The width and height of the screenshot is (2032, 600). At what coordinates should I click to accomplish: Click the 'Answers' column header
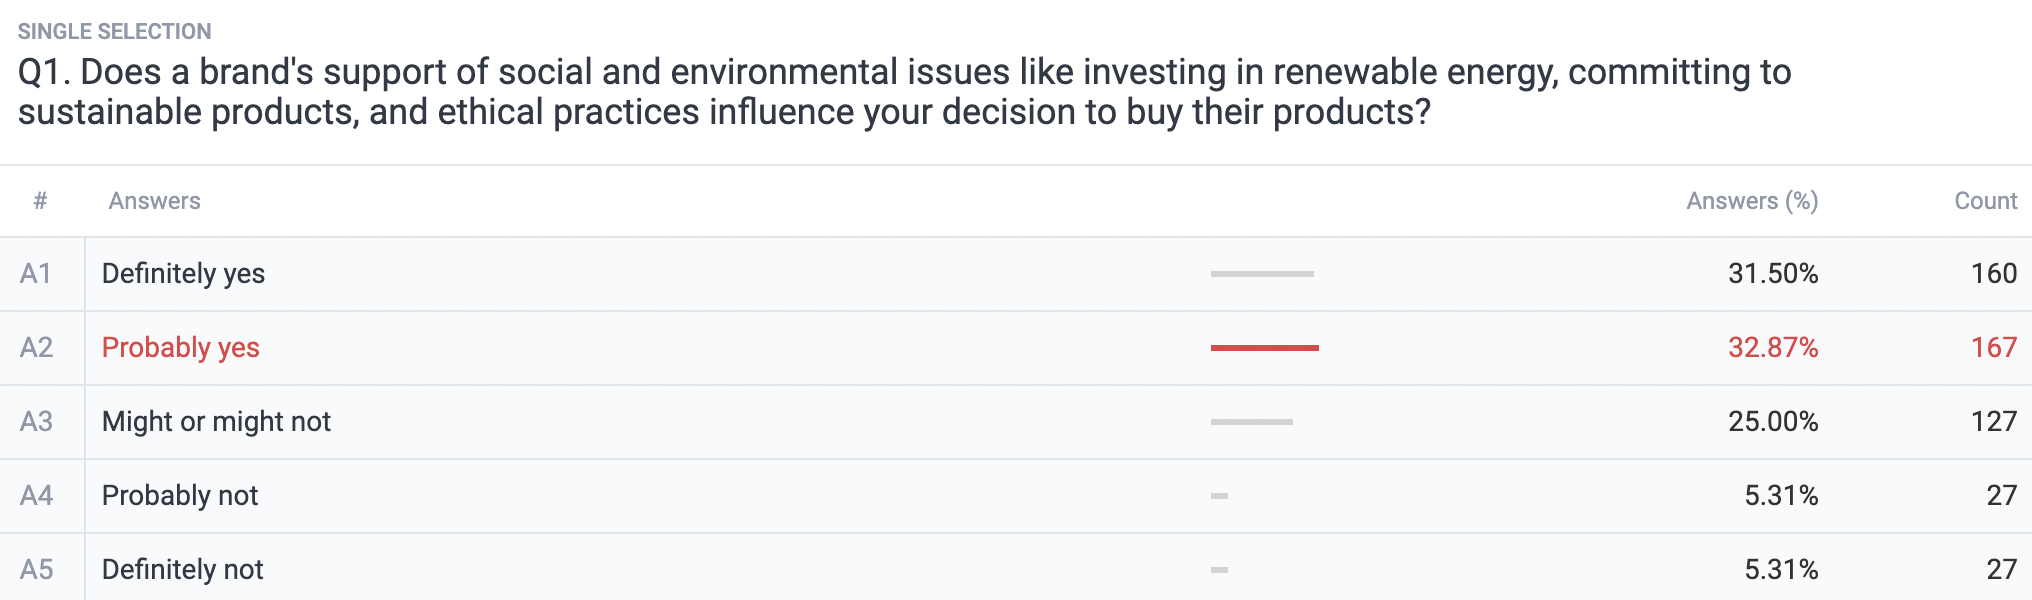155,201
